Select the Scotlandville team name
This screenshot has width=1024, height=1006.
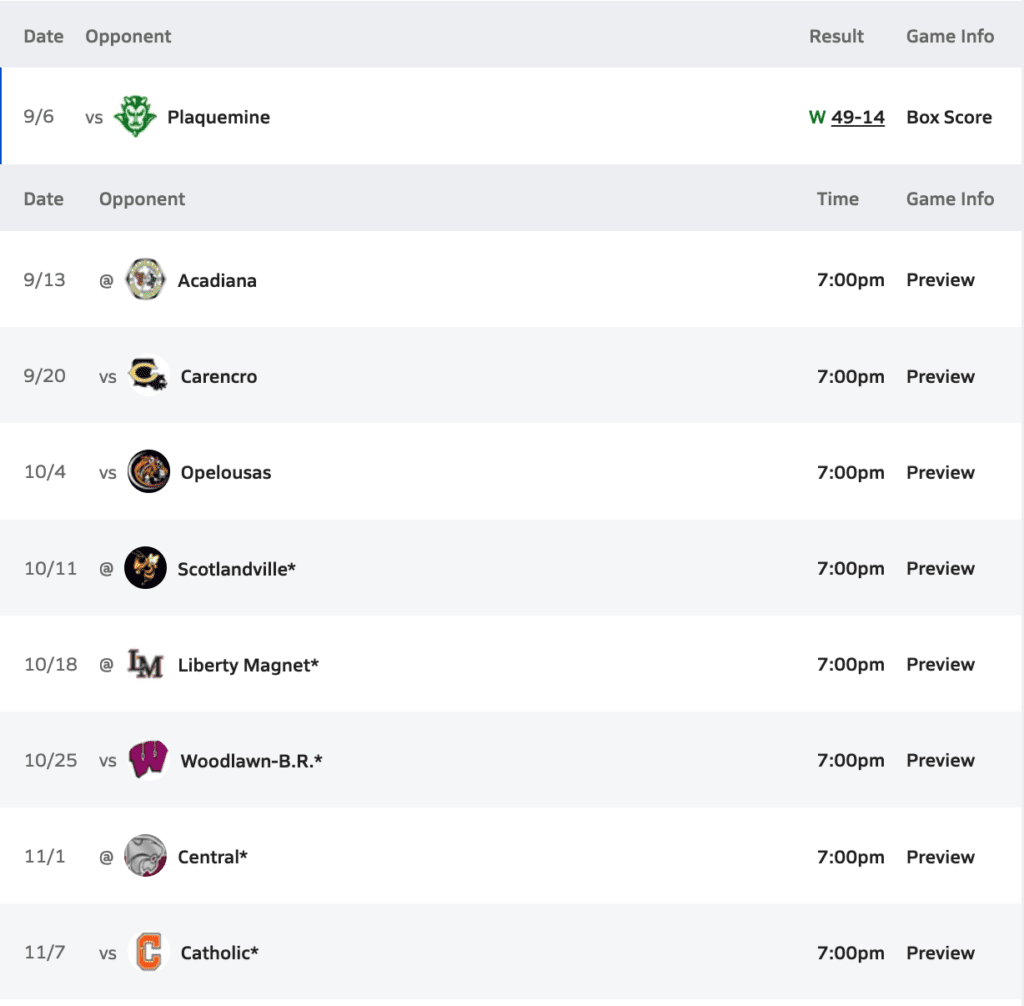[x=237, y=568]
